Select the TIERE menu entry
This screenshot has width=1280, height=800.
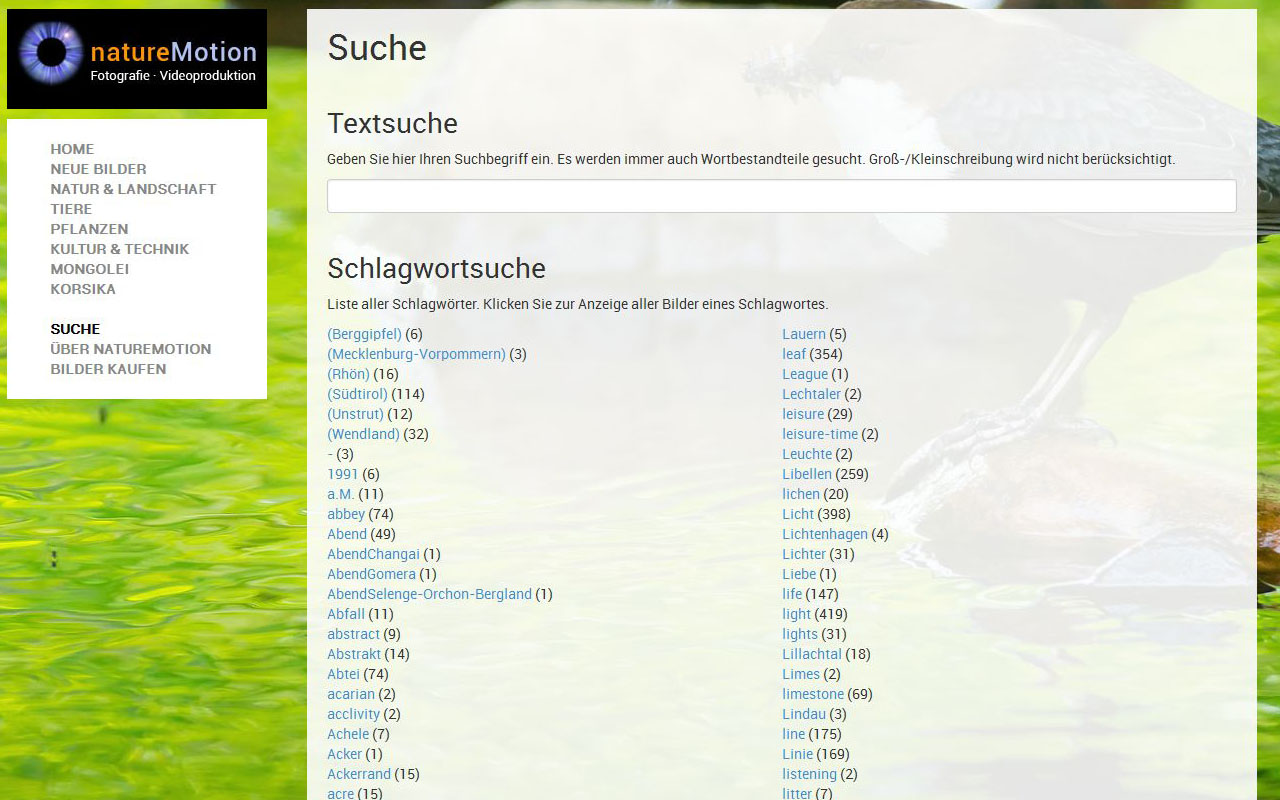[x=71, y=209]
